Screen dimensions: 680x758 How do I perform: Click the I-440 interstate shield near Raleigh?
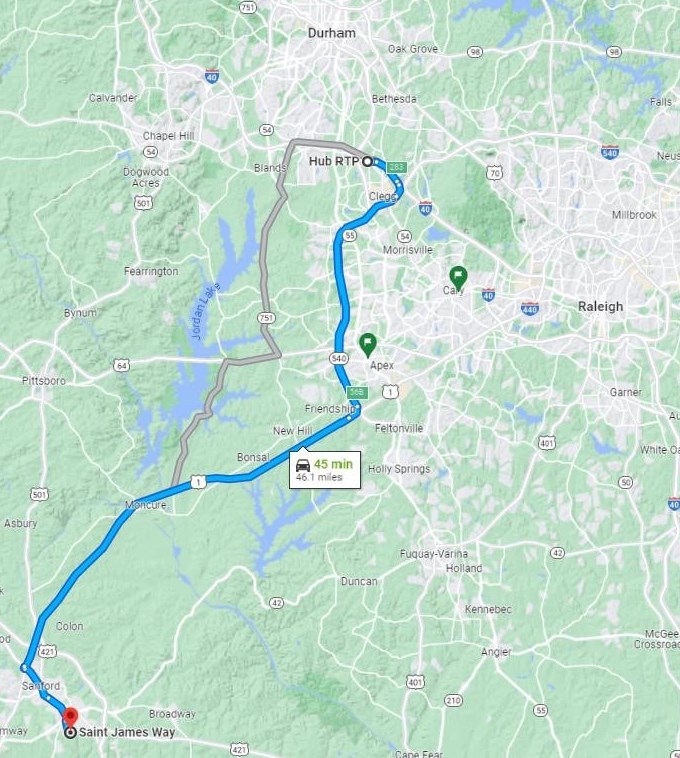tap(530, 308)
